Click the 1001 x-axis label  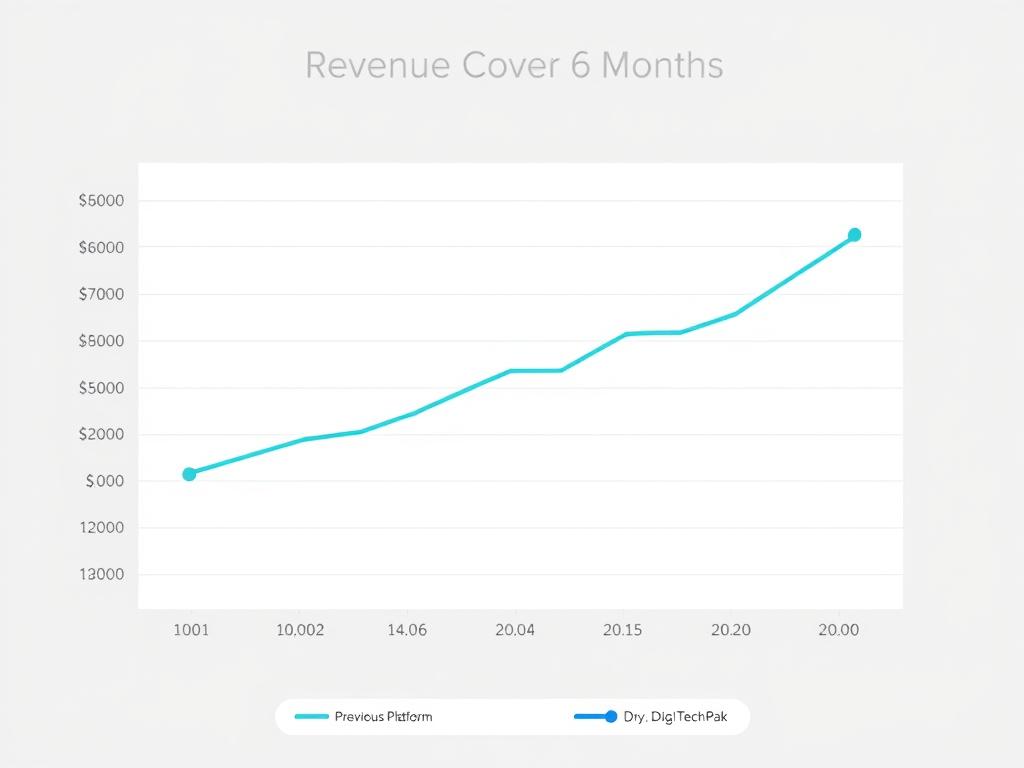tap(190, 630)
